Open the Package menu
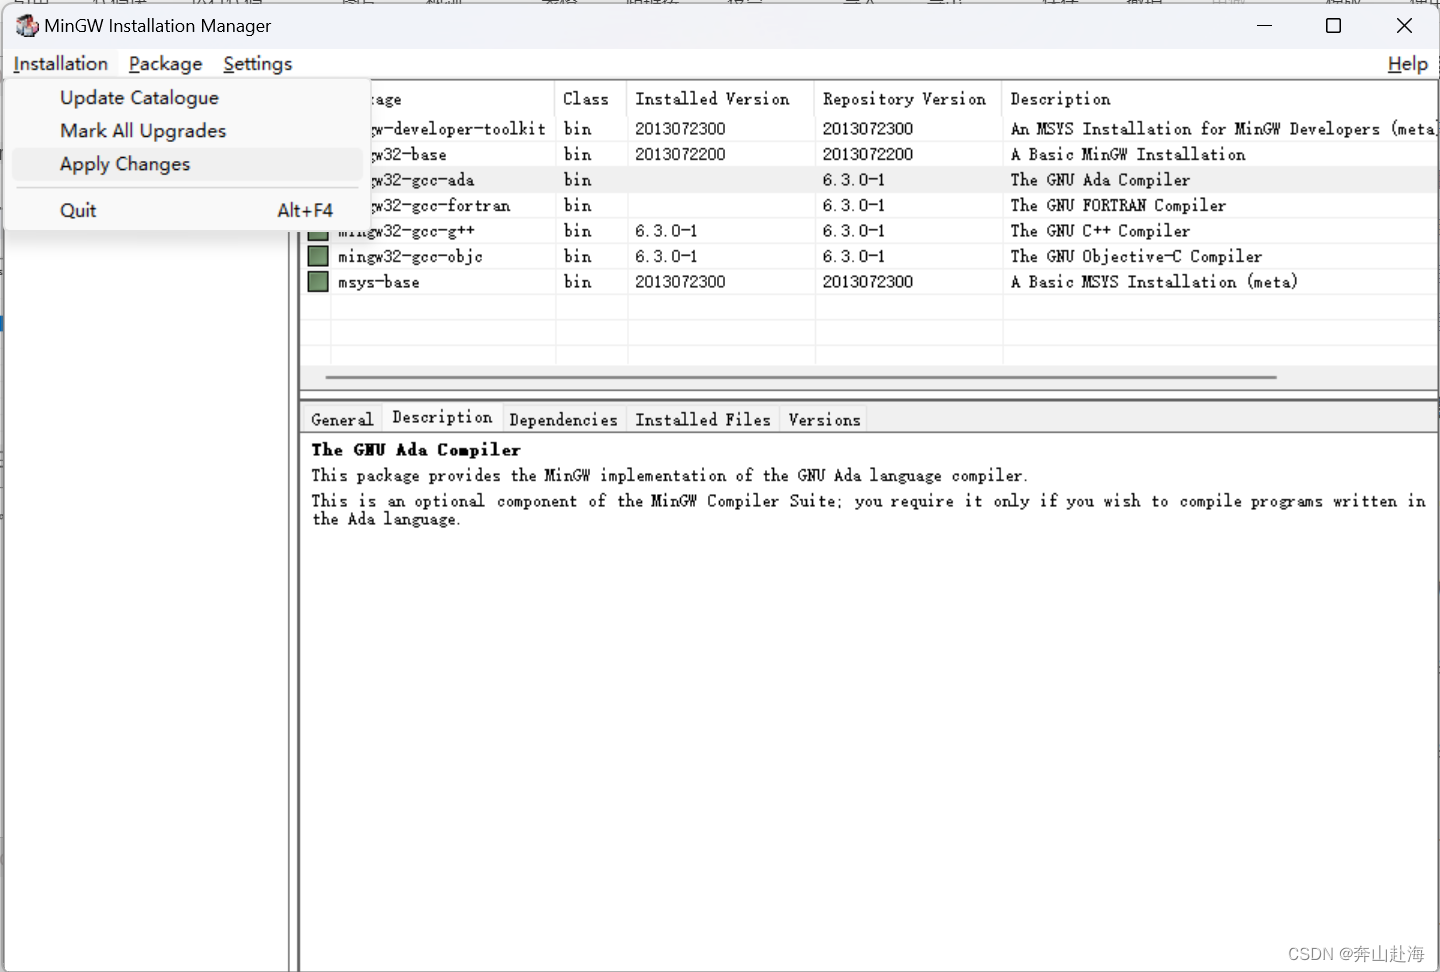 [165, 64]
